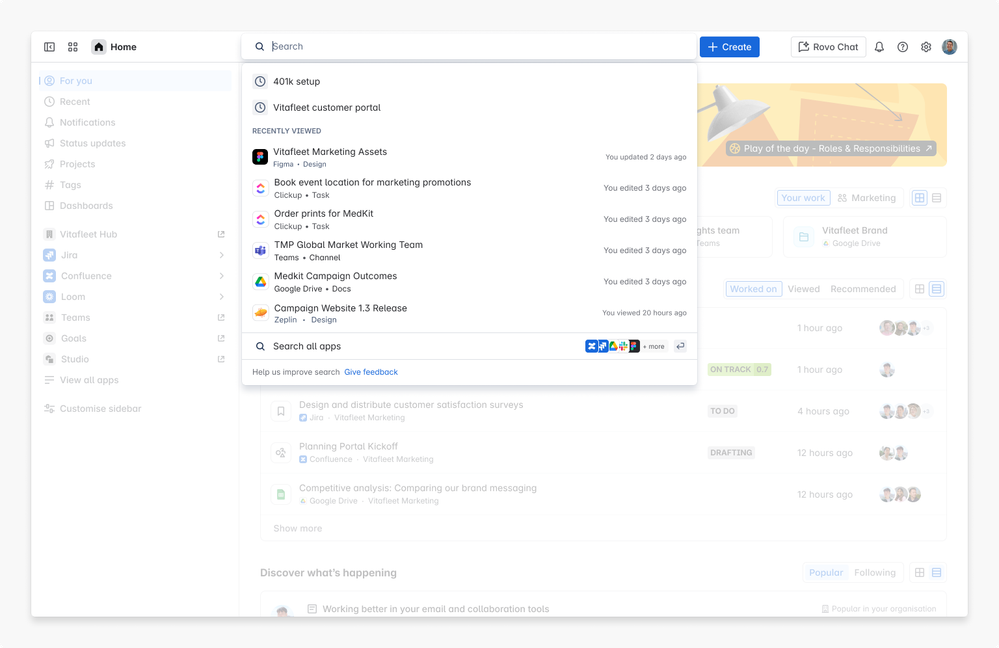Click the clock icon beside 401k setup
This screenshot has height=648, width=999.
coord(260,82)
